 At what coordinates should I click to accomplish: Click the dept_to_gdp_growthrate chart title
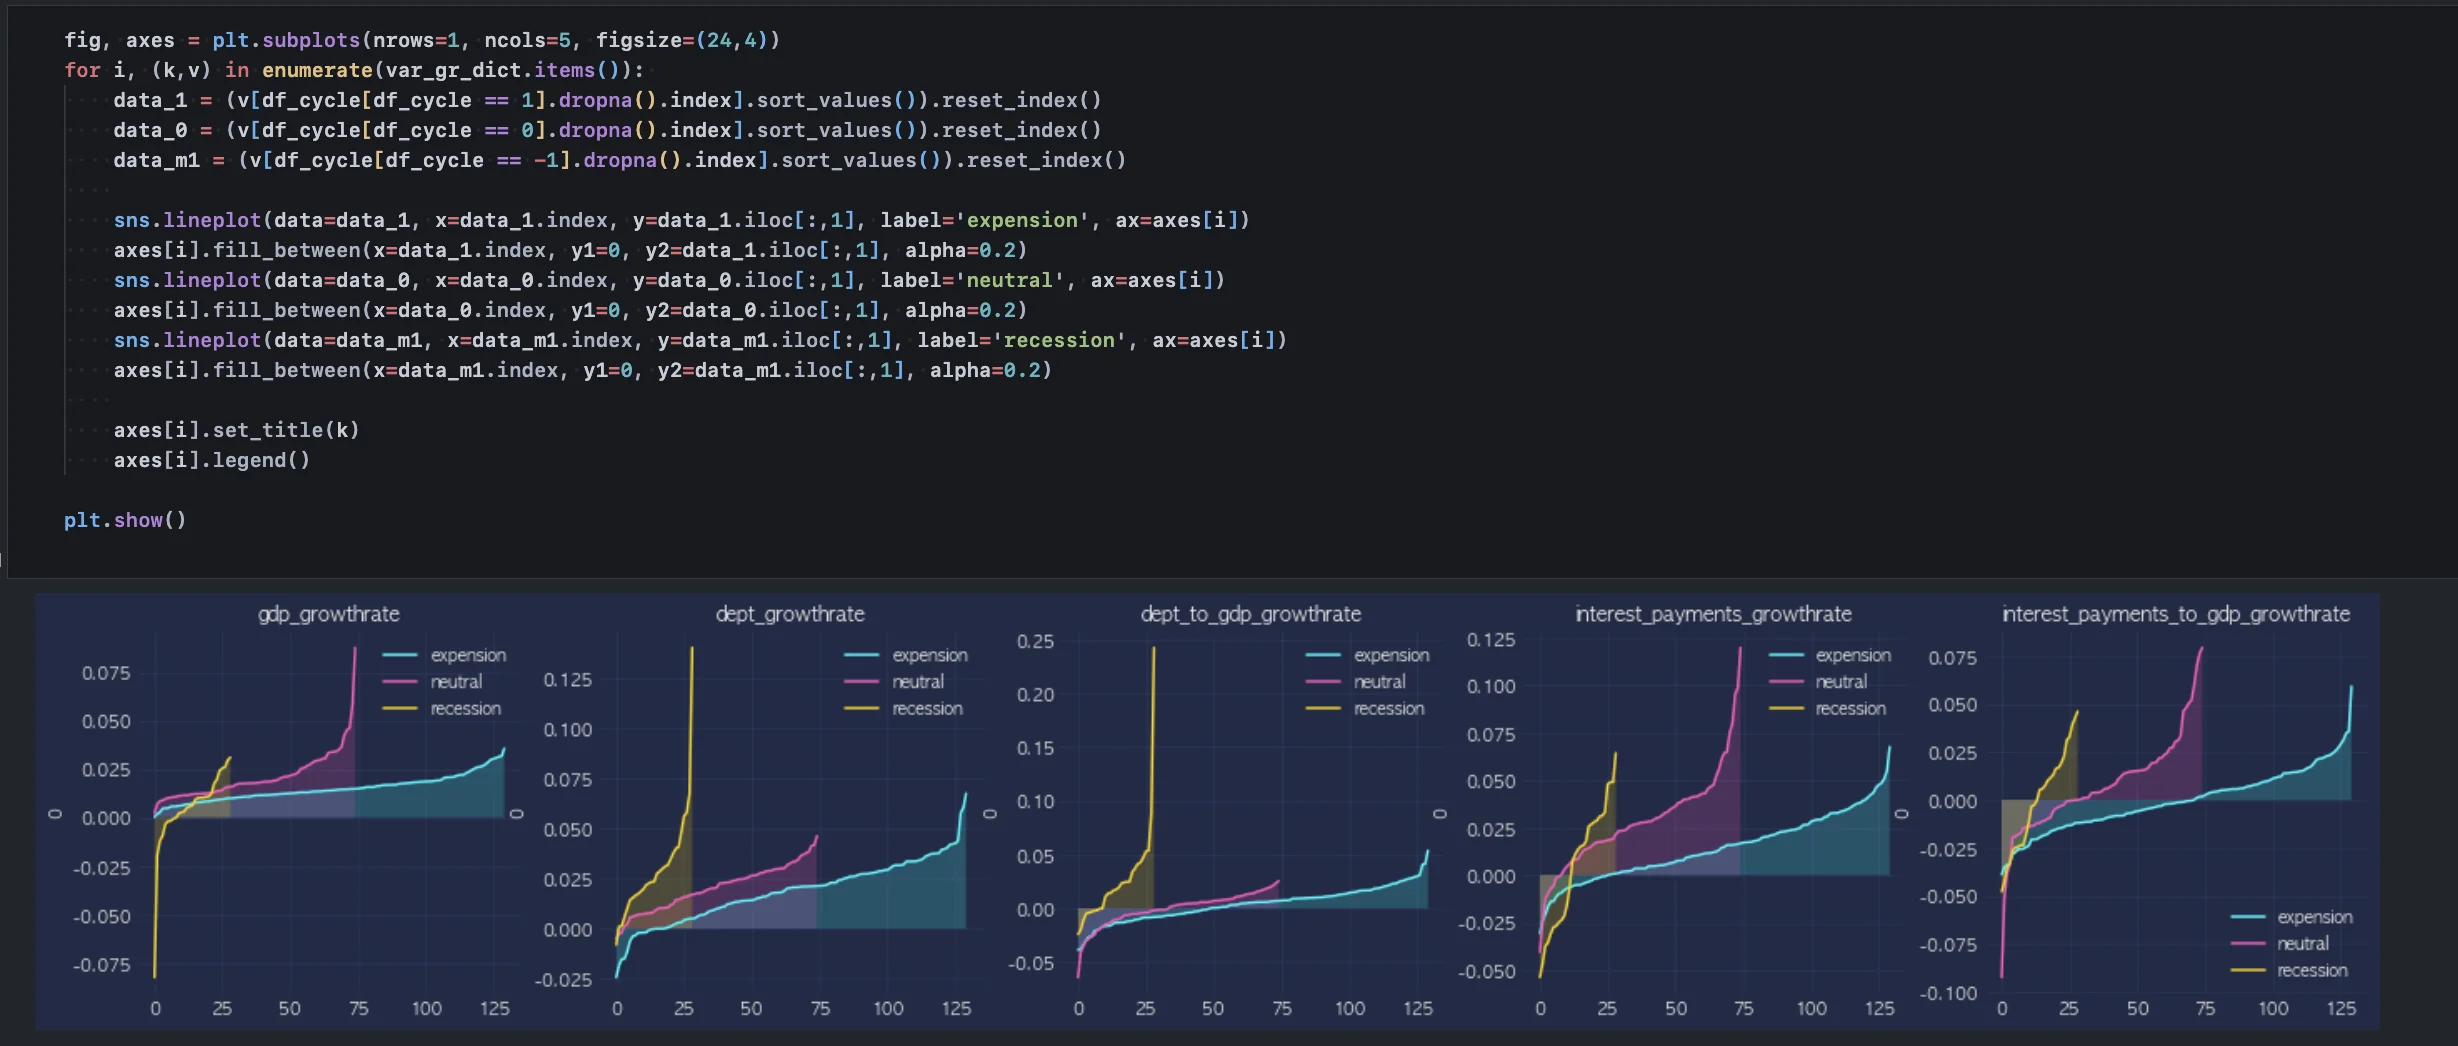pos(1250,614)
